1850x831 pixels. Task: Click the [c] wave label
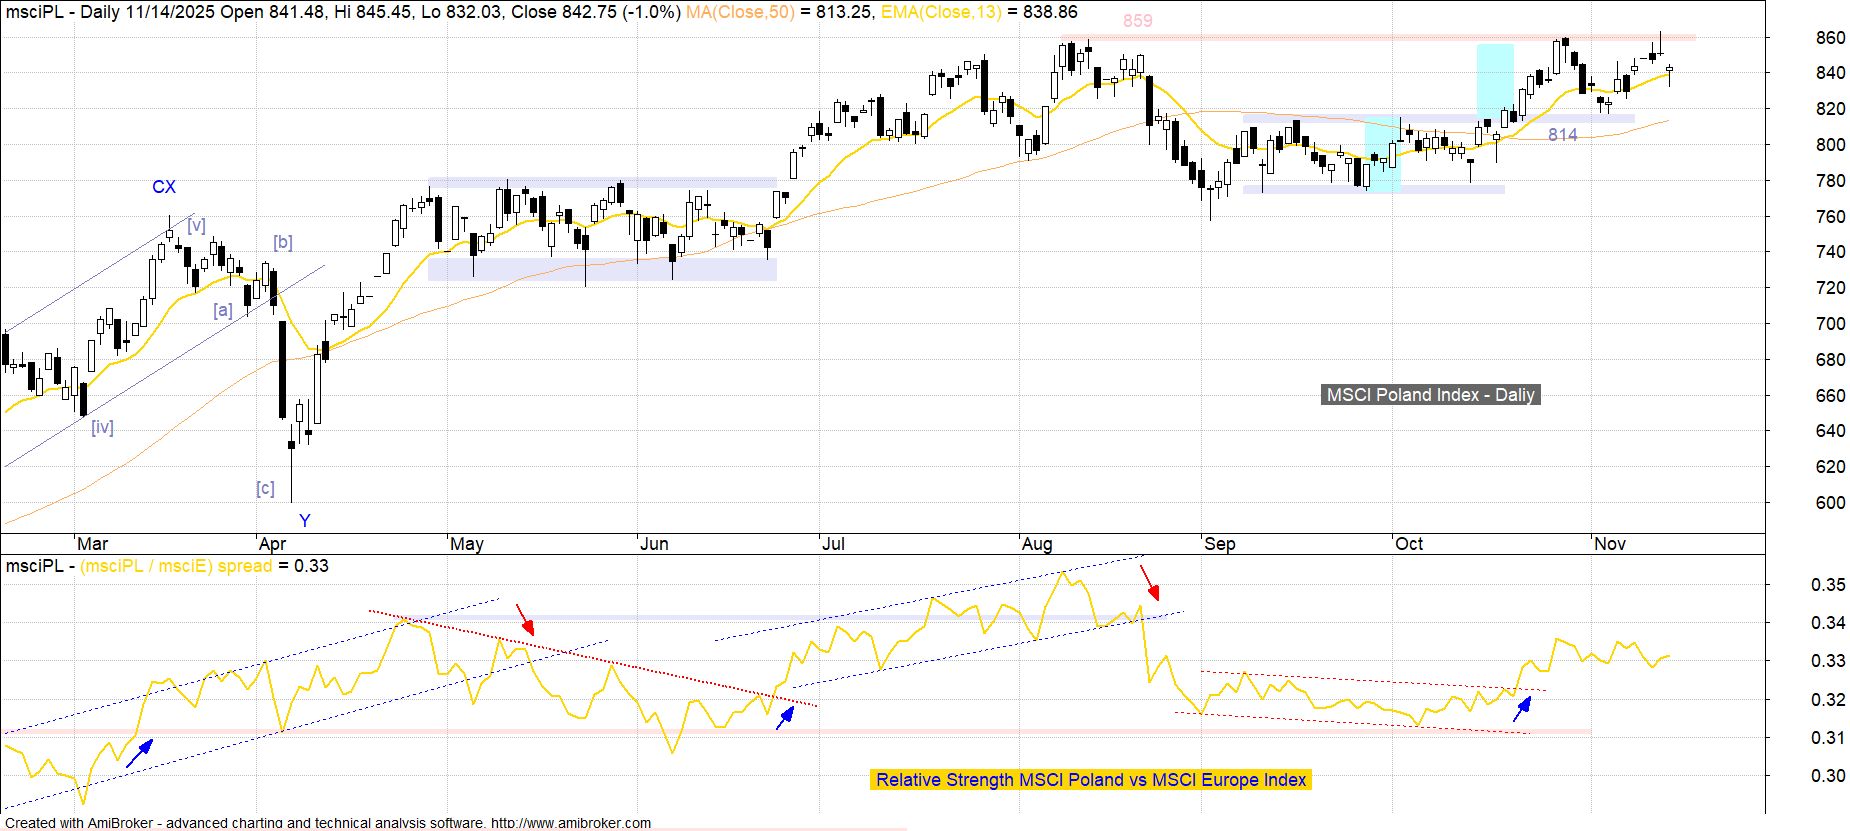coord(265,488)
